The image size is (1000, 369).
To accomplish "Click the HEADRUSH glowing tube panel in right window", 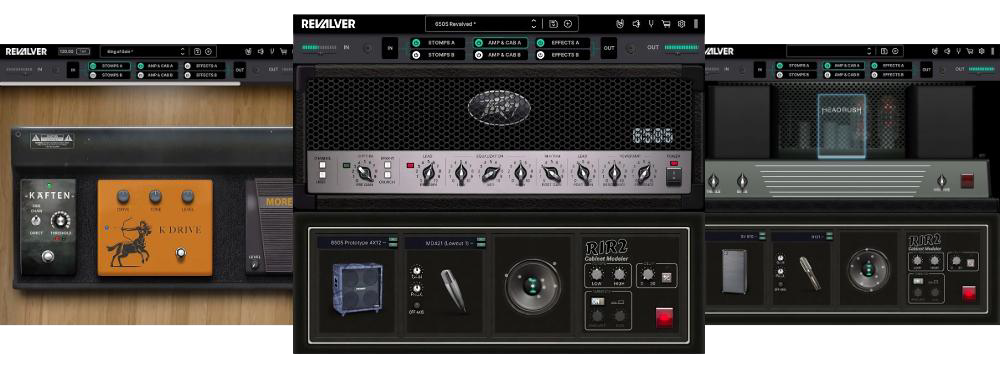I will pyautogui.click(x=842, y=126).
